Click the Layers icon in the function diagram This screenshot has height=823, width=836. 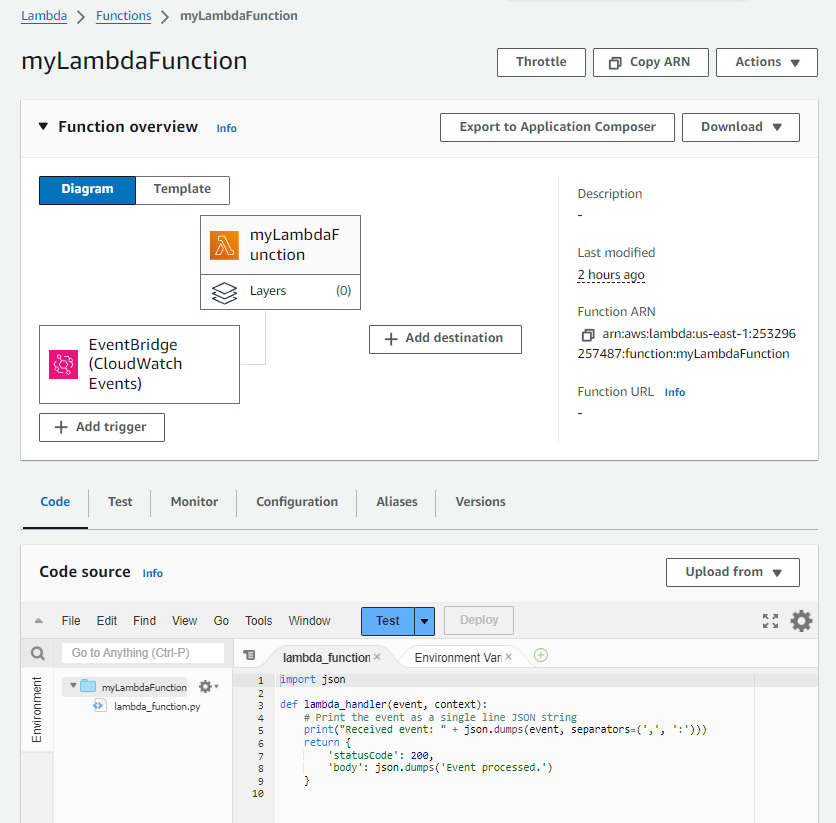click(x=224, y=290)
